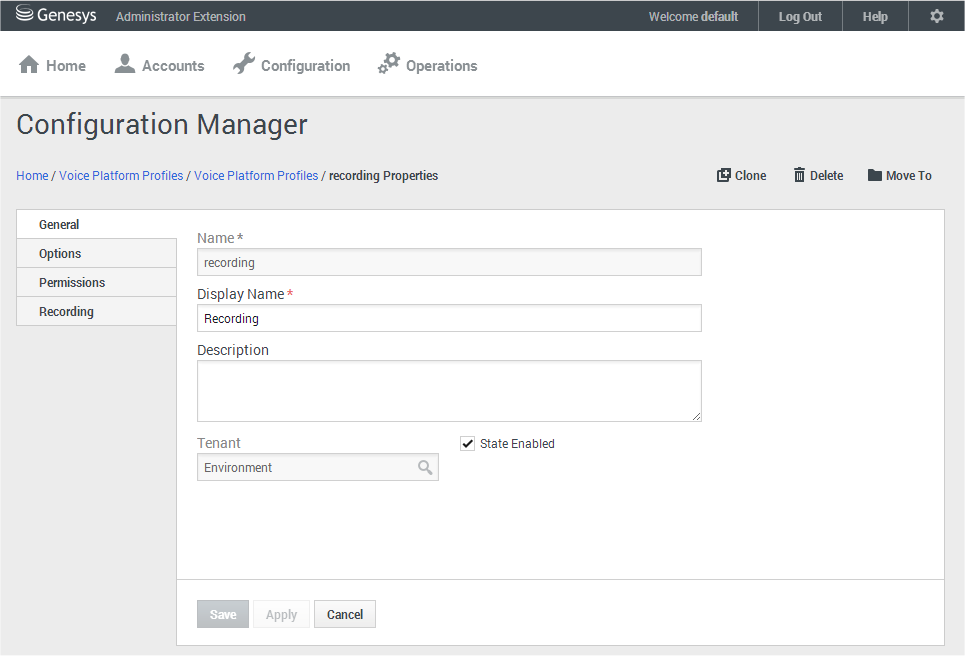Click the Display Name field
This screenshot has width=965, height=656.
pos(448,318)
